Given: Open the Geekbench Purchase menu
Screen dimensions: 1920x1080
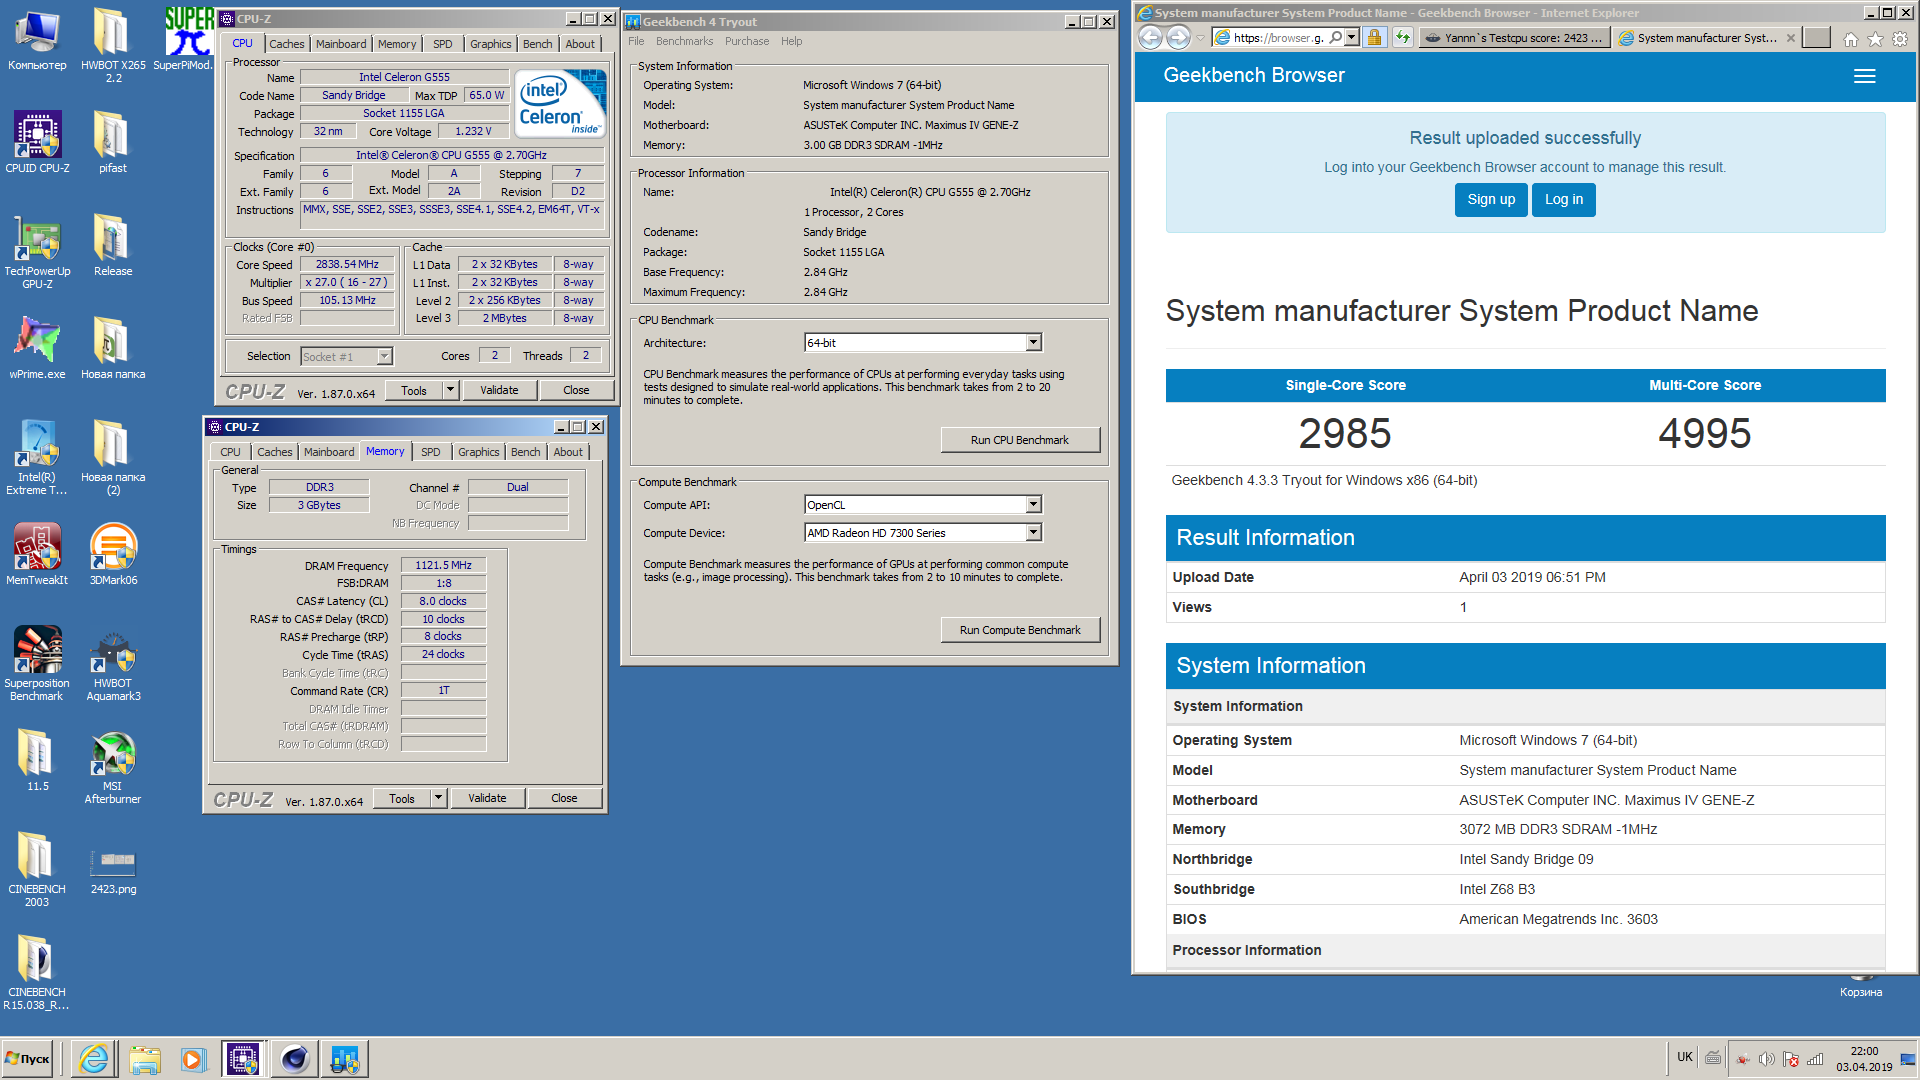Looking at the screenshot, I should (x=747, y=41).
